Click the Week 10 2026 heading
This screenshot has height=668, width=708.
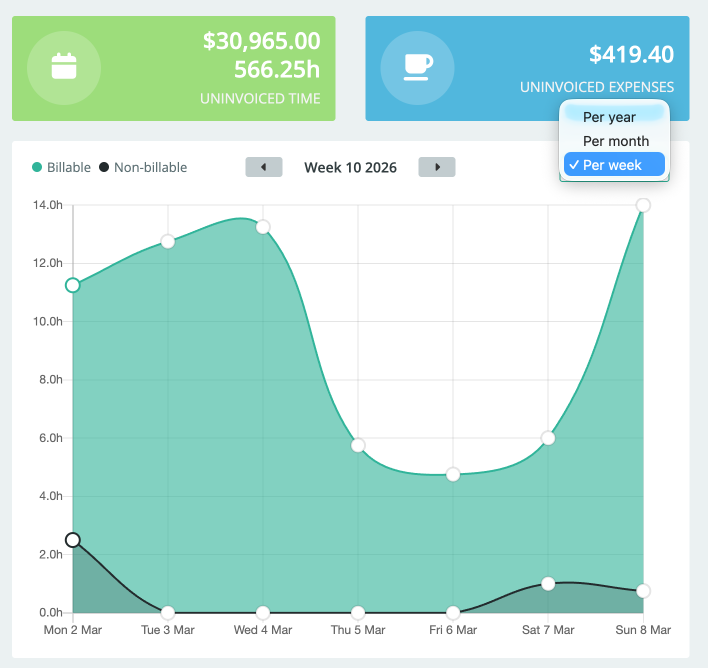tap(350, 168)
